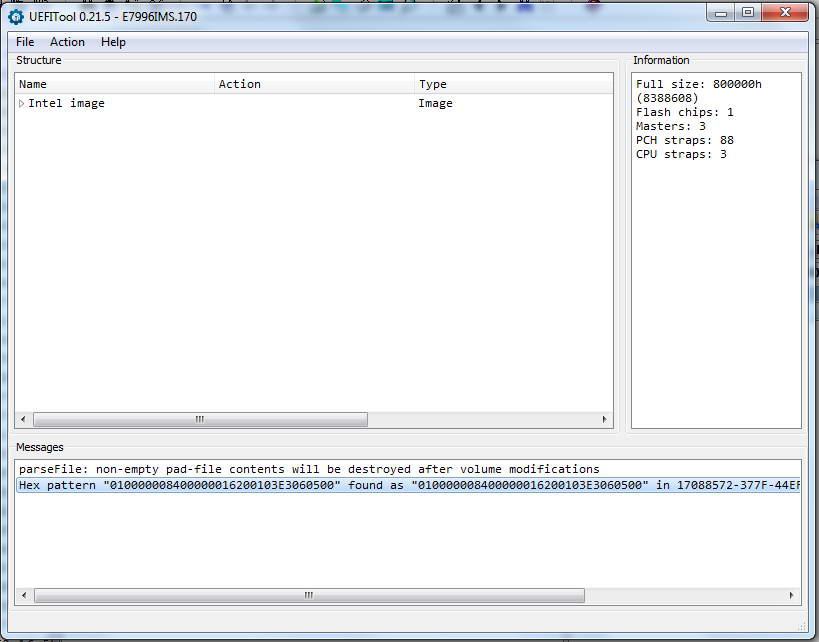
Task: Click the Messages pane horizontal scrollbar thumb
Action: (309, 595)
